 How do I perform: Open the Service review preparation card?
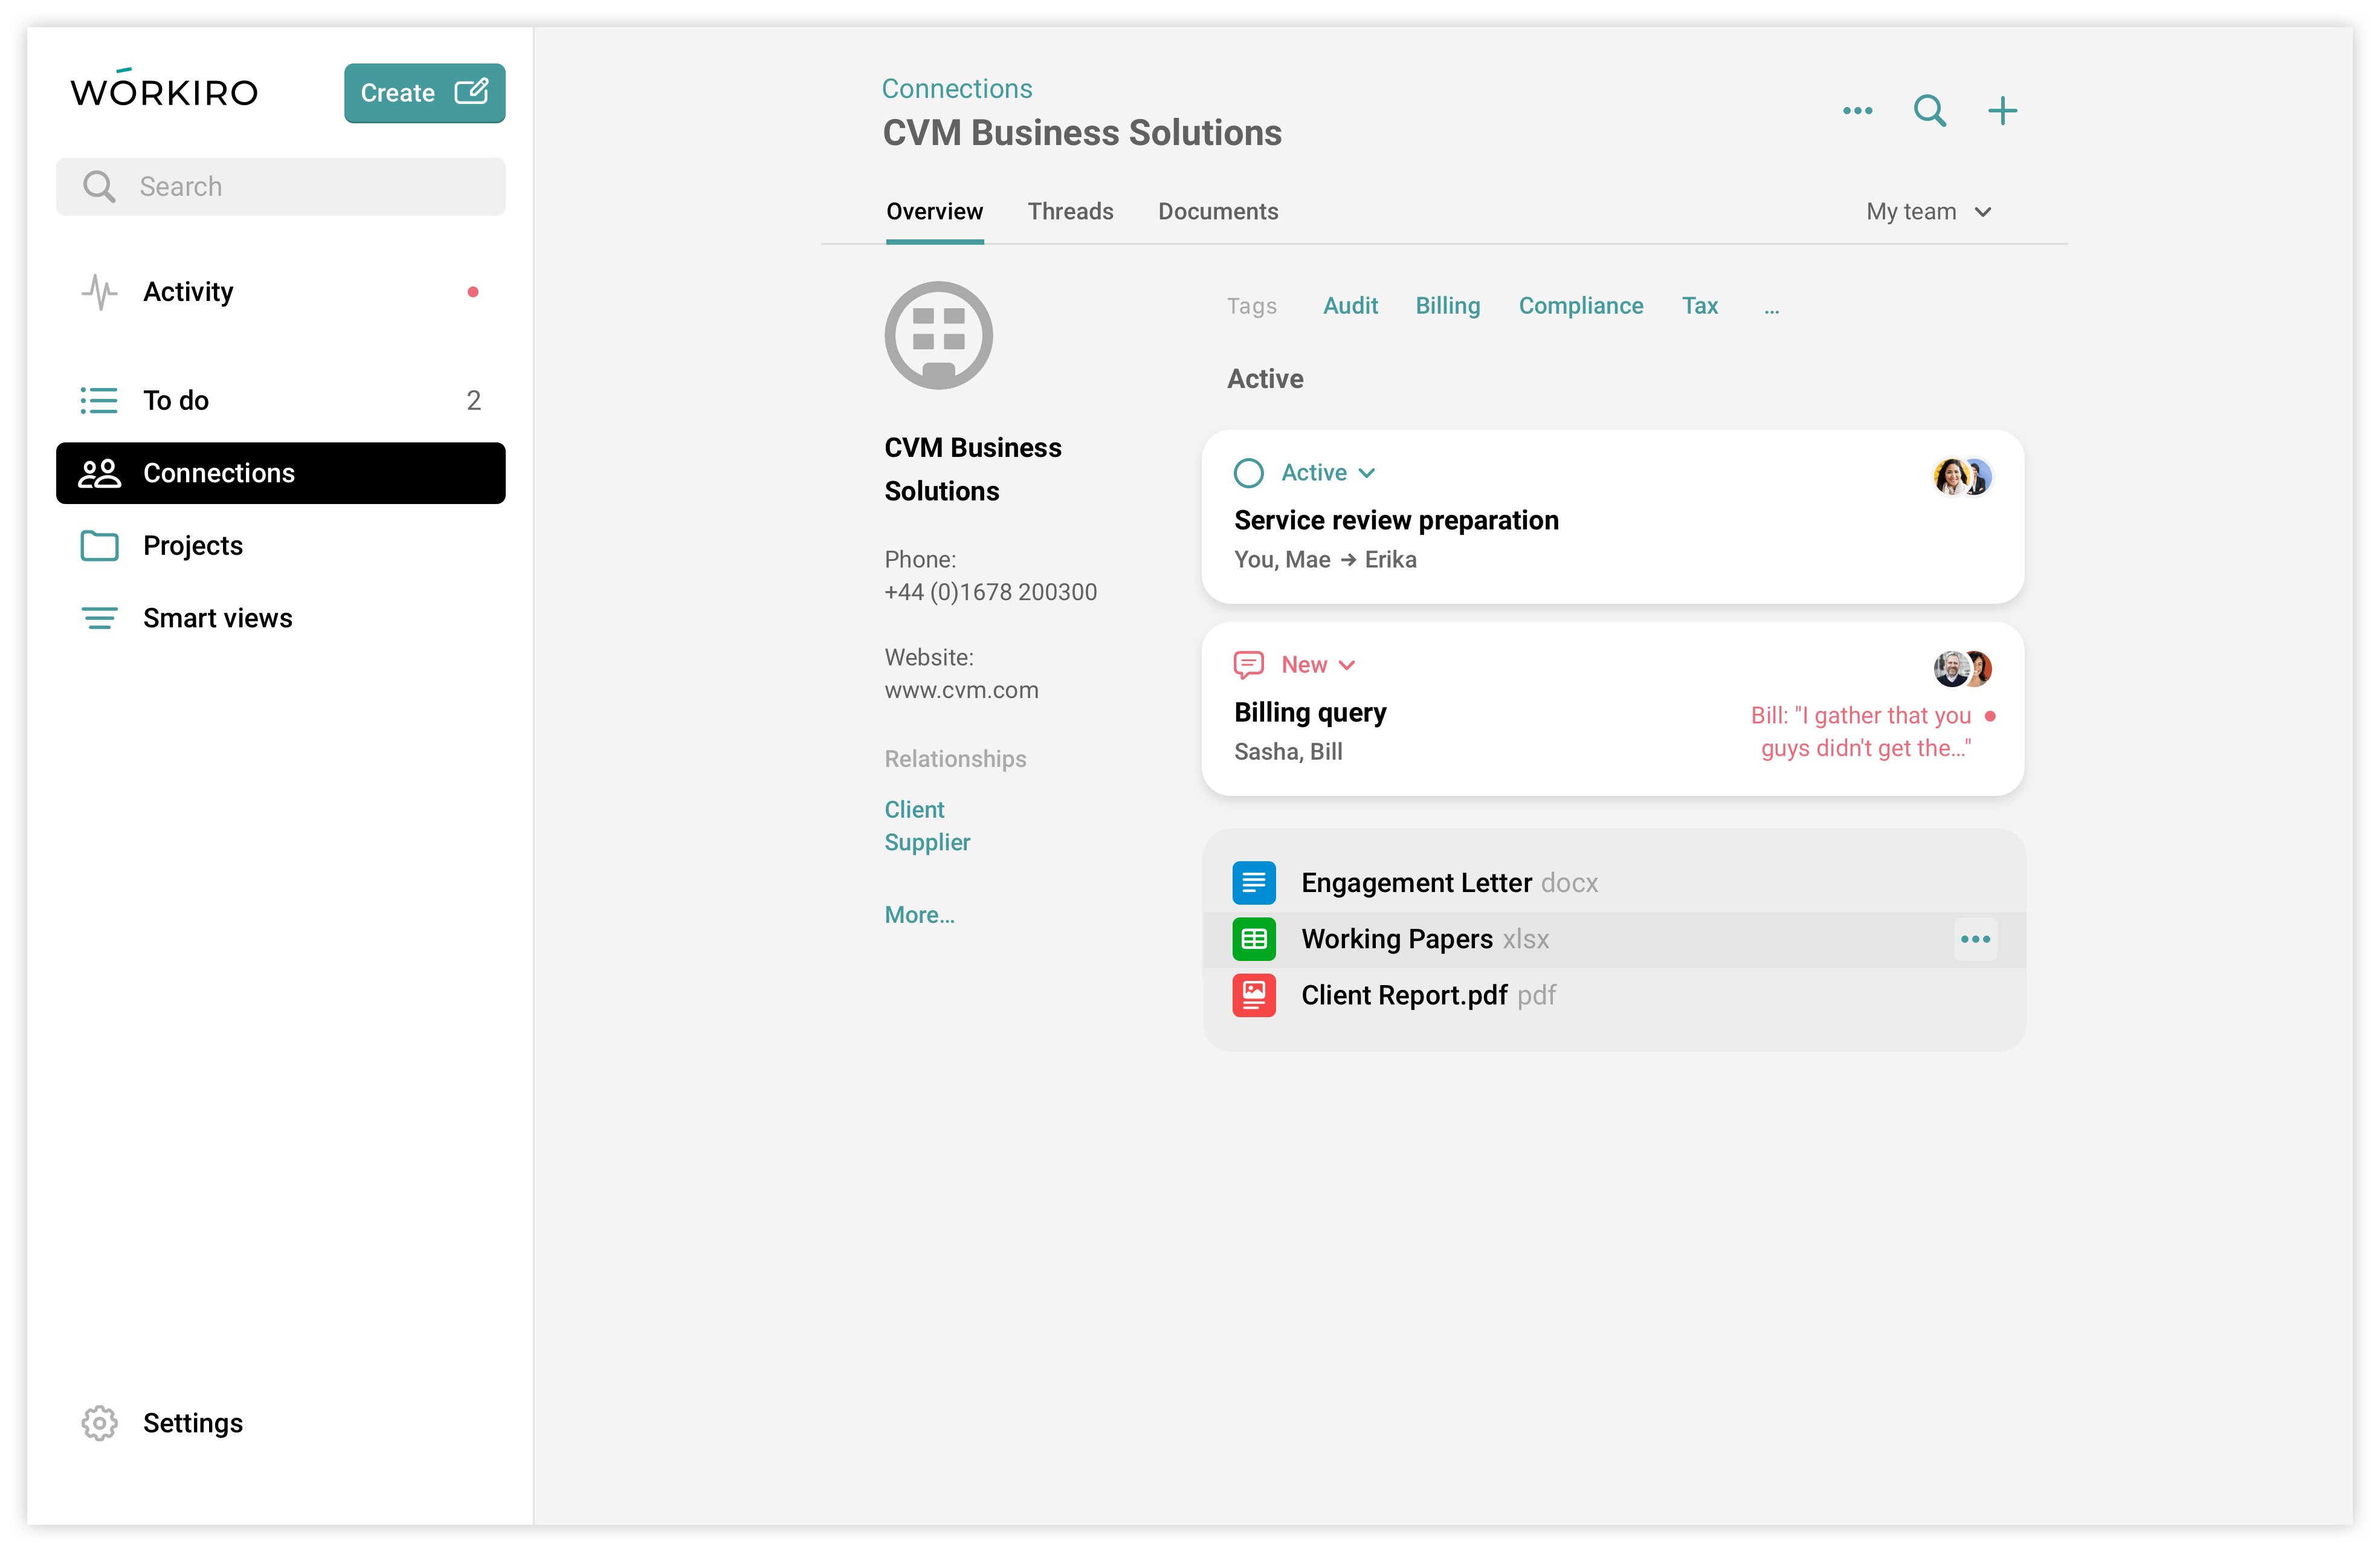tap(1612, 516)
